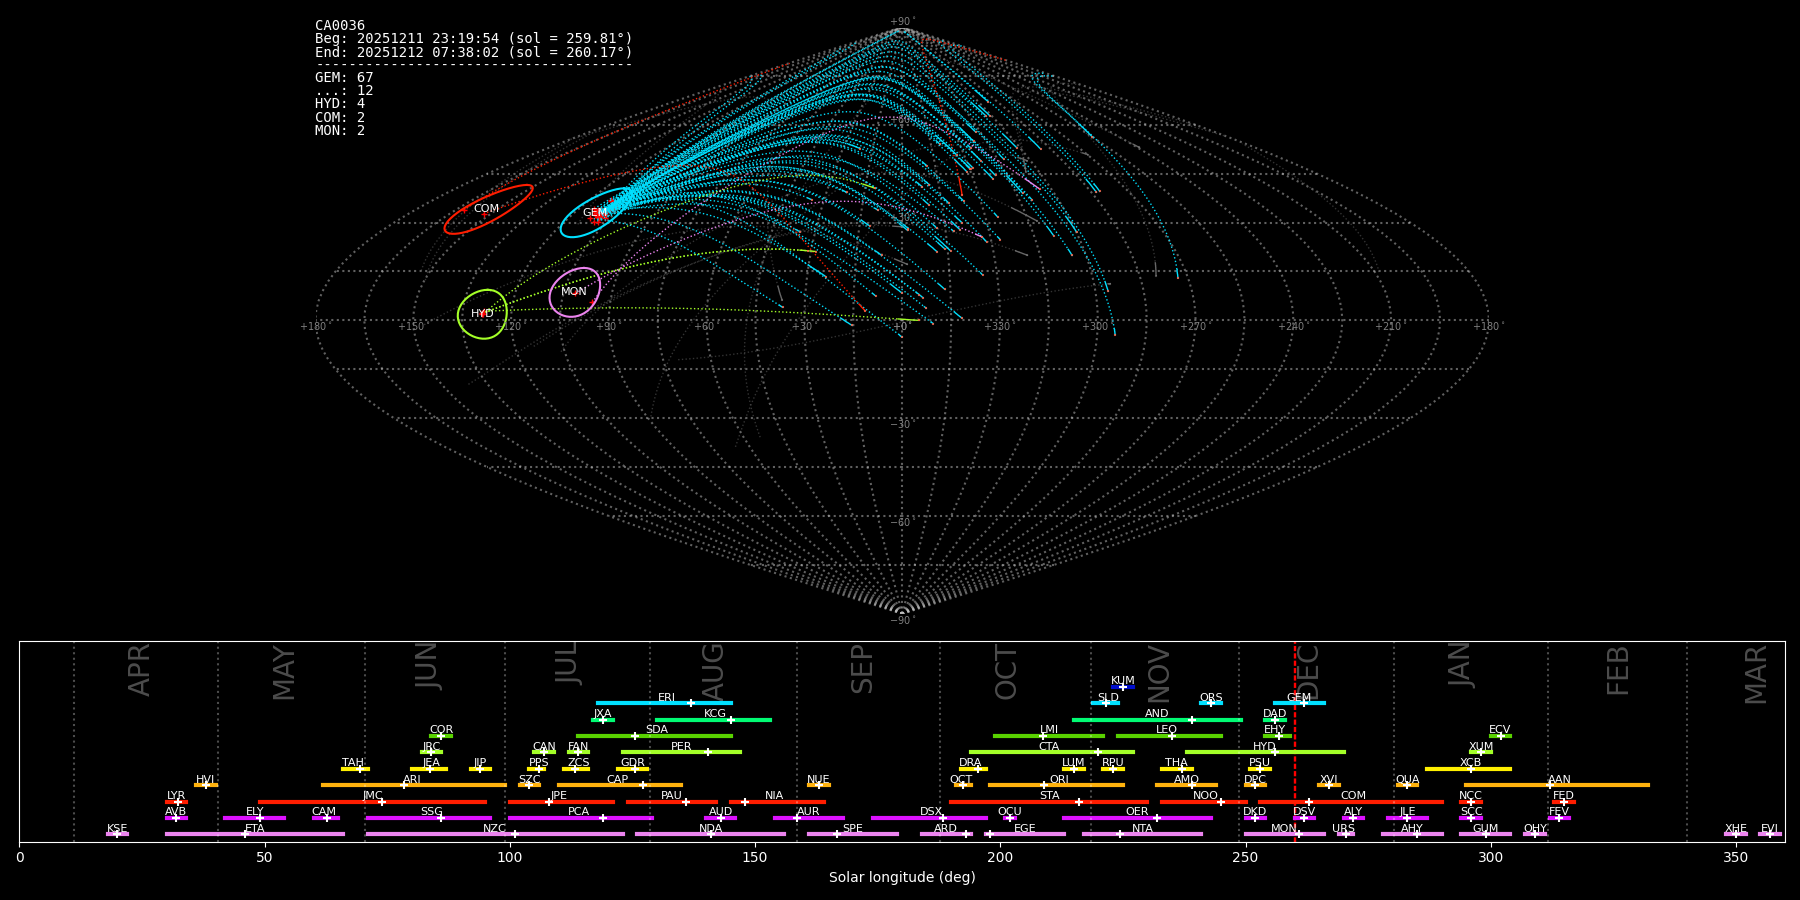
Task: Click the -90° label at sky map bottom
Action: click(902, 620)
